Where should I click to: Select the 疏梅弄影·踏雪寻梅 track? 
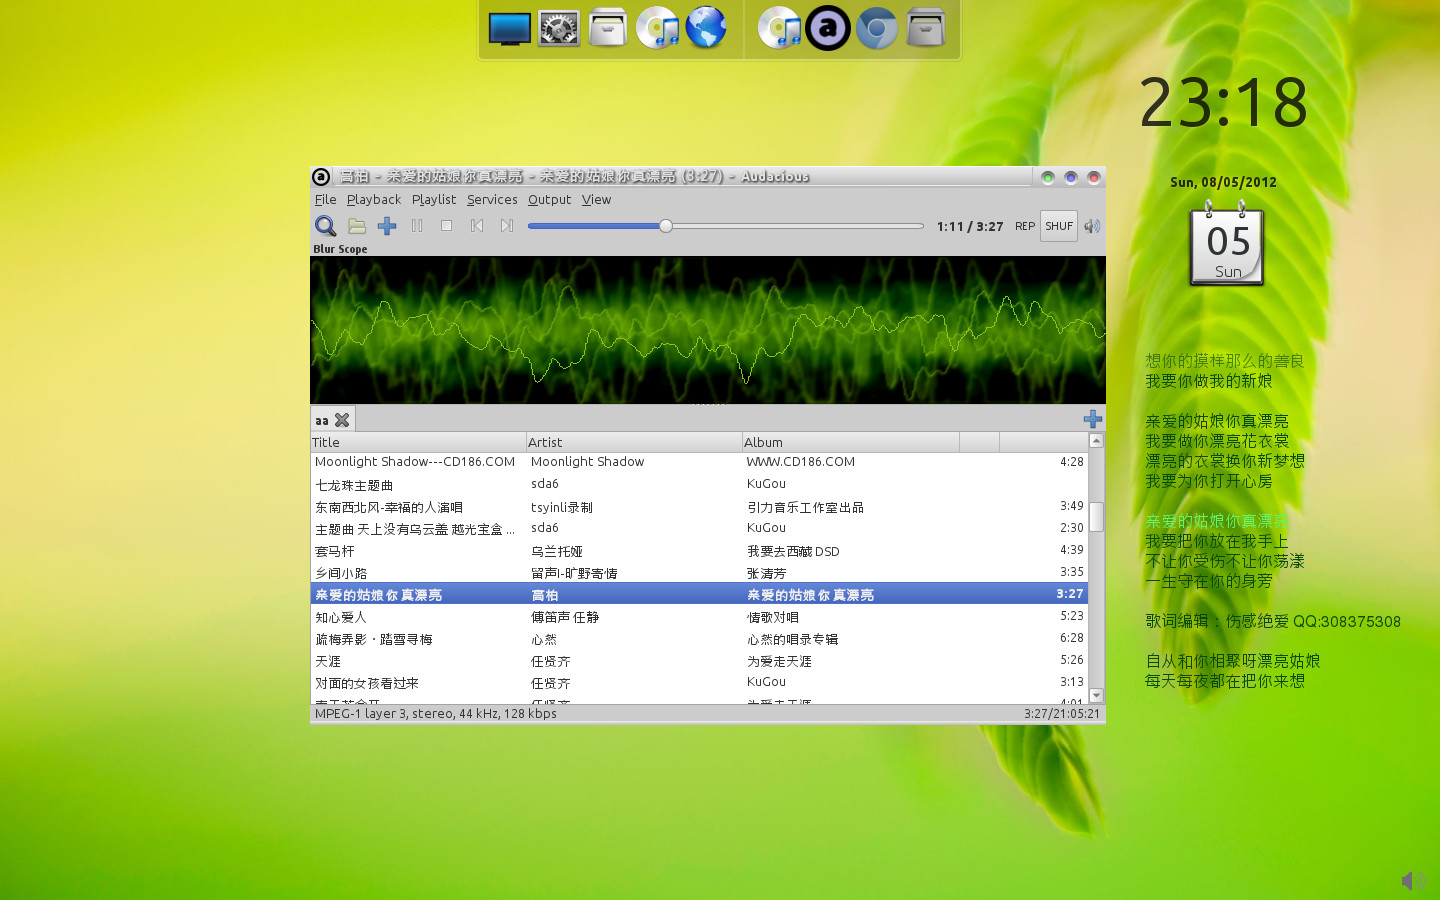[699, 638]
